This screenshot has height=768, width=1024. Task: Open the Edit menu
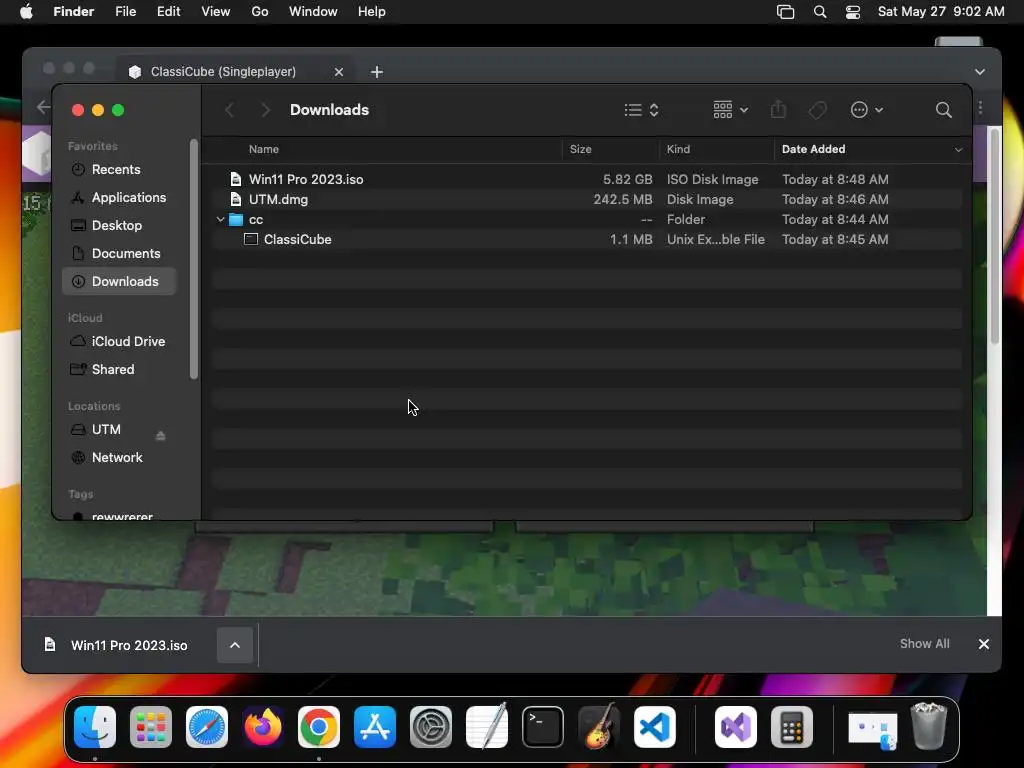[168, 12]
